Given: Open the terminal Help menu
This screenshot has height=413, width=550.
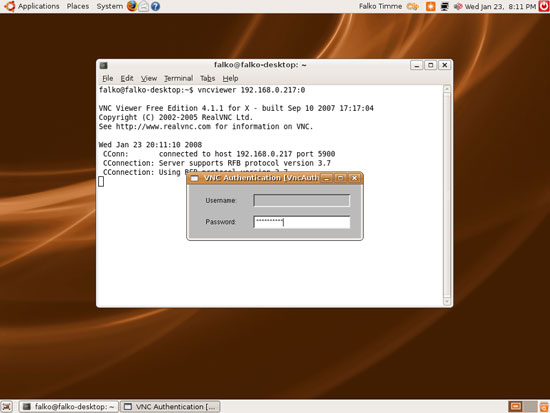Looking at the screenshot, I should [230, 78].
